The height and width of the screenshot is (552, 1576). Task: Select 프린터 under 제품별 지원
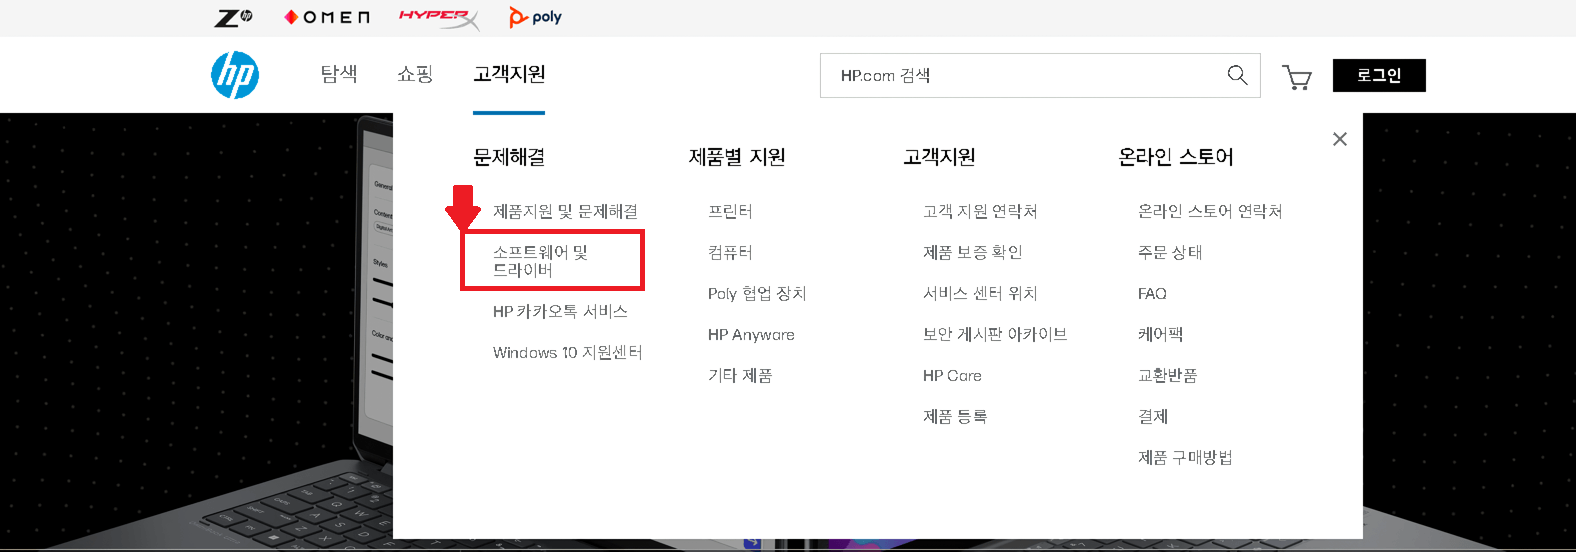point(730,211)
